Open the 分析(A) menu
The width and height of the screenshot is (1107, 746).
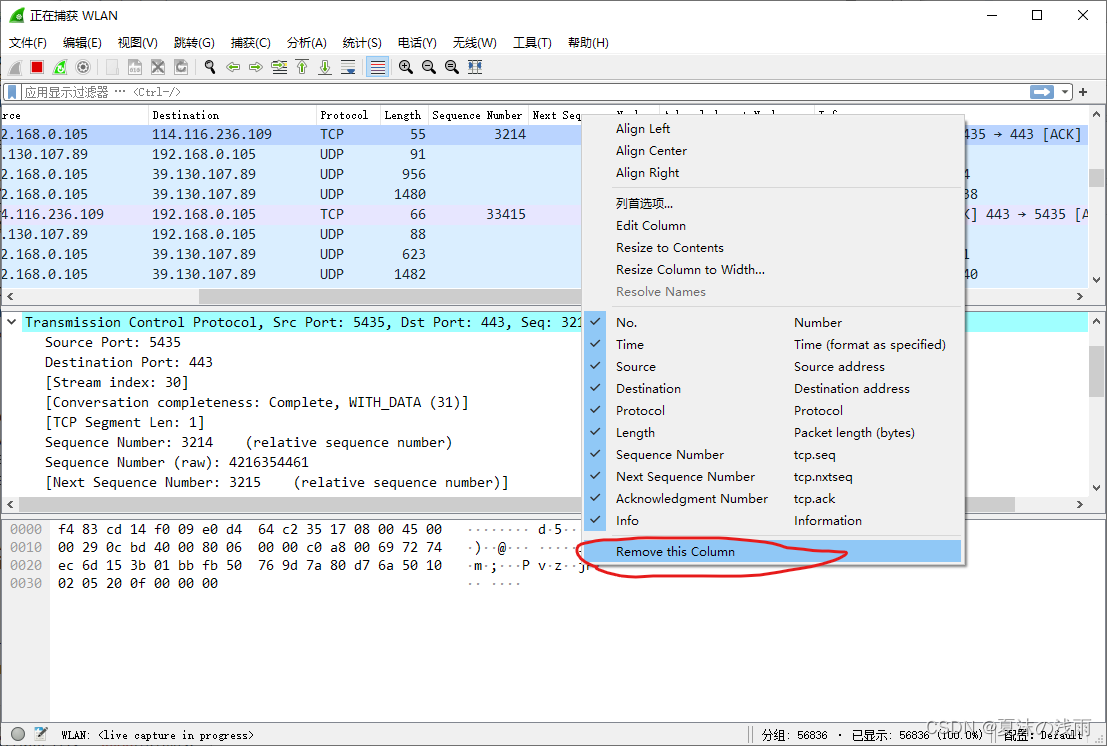tap(306, 42)
